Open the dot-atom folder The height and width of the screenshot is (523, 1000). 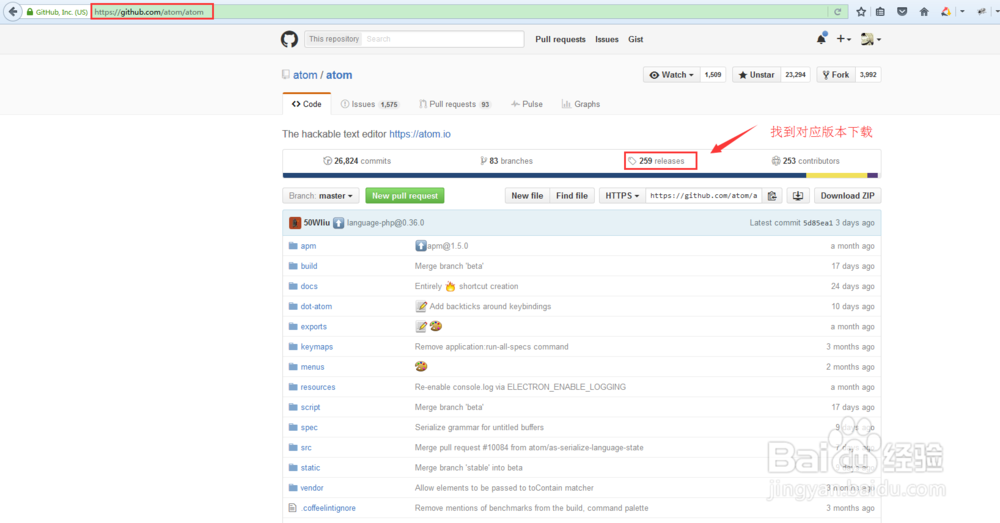click(x=316, y=306)
